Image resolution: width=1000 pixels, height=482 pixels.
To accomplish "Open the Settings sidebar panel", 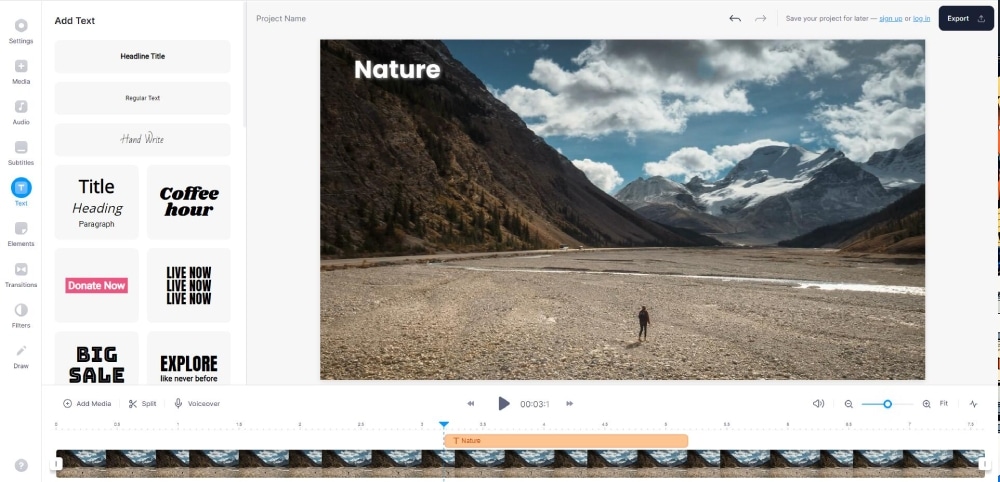I will (21, 31).
